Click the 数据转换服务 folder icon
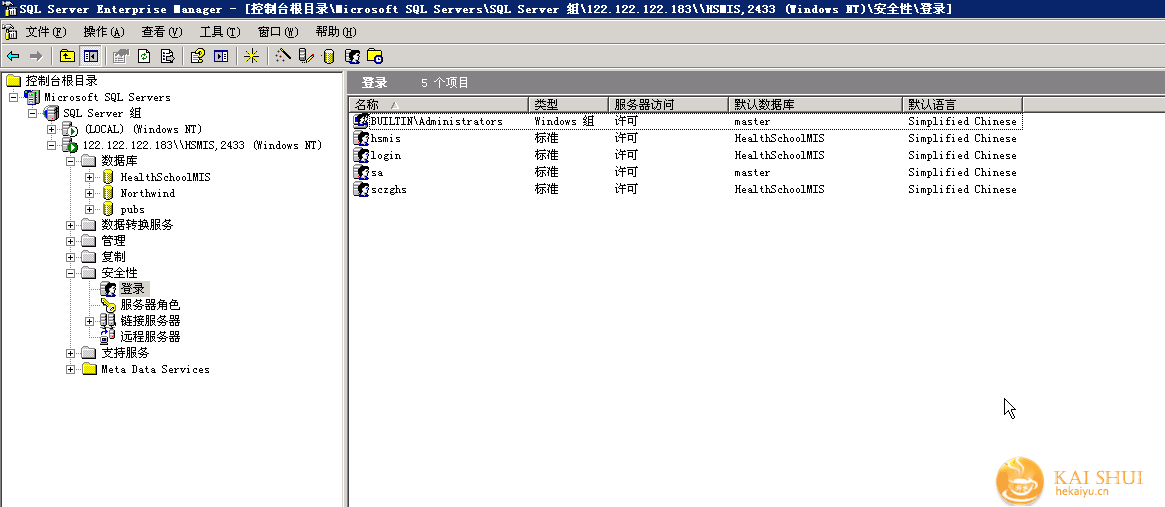The image size is (1165, 507). [89, 225]
